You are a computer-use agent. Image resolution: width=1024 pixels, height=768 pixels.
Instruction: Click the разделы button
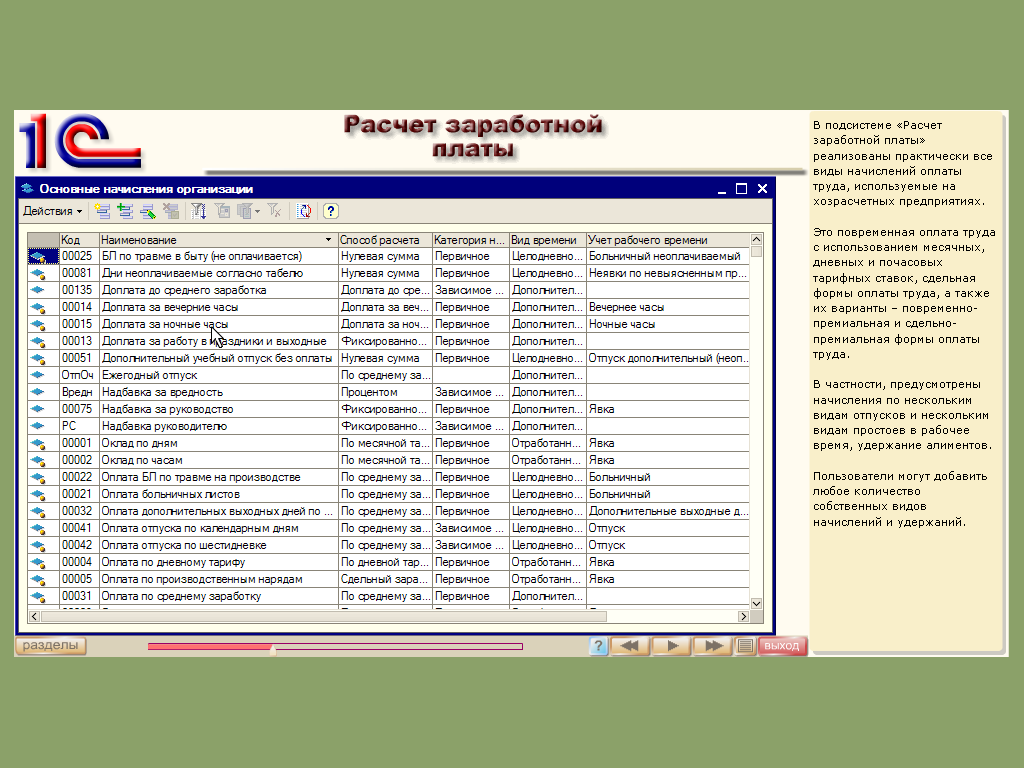point(51,645)
